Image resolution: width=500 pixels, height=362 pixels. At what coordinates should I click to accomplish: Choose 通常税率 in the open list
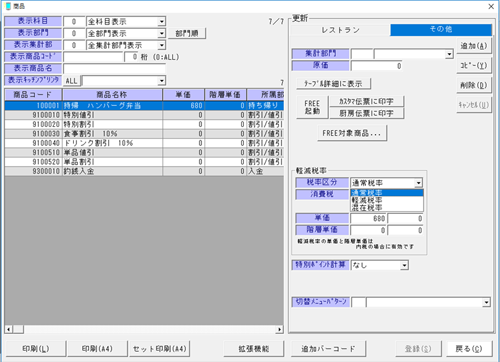click(x=387, y=193)
